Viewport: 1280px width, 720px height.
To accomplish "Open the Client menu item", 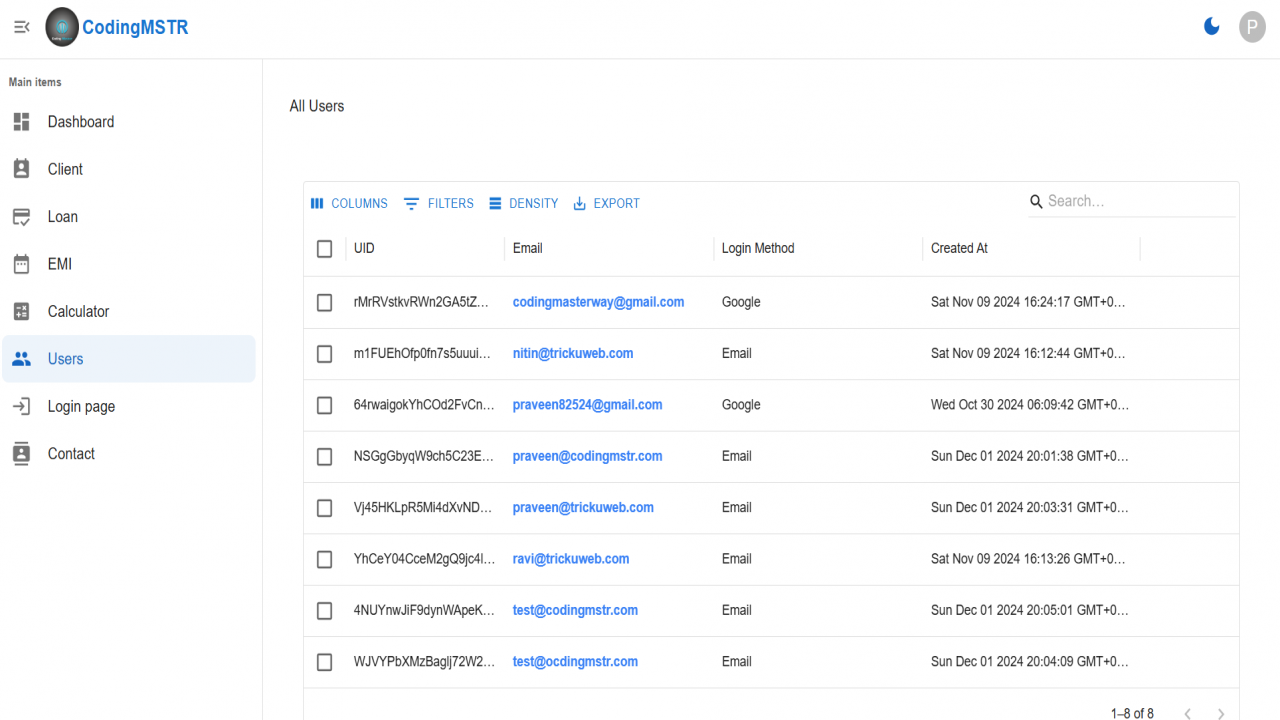I will coord(128,169).
